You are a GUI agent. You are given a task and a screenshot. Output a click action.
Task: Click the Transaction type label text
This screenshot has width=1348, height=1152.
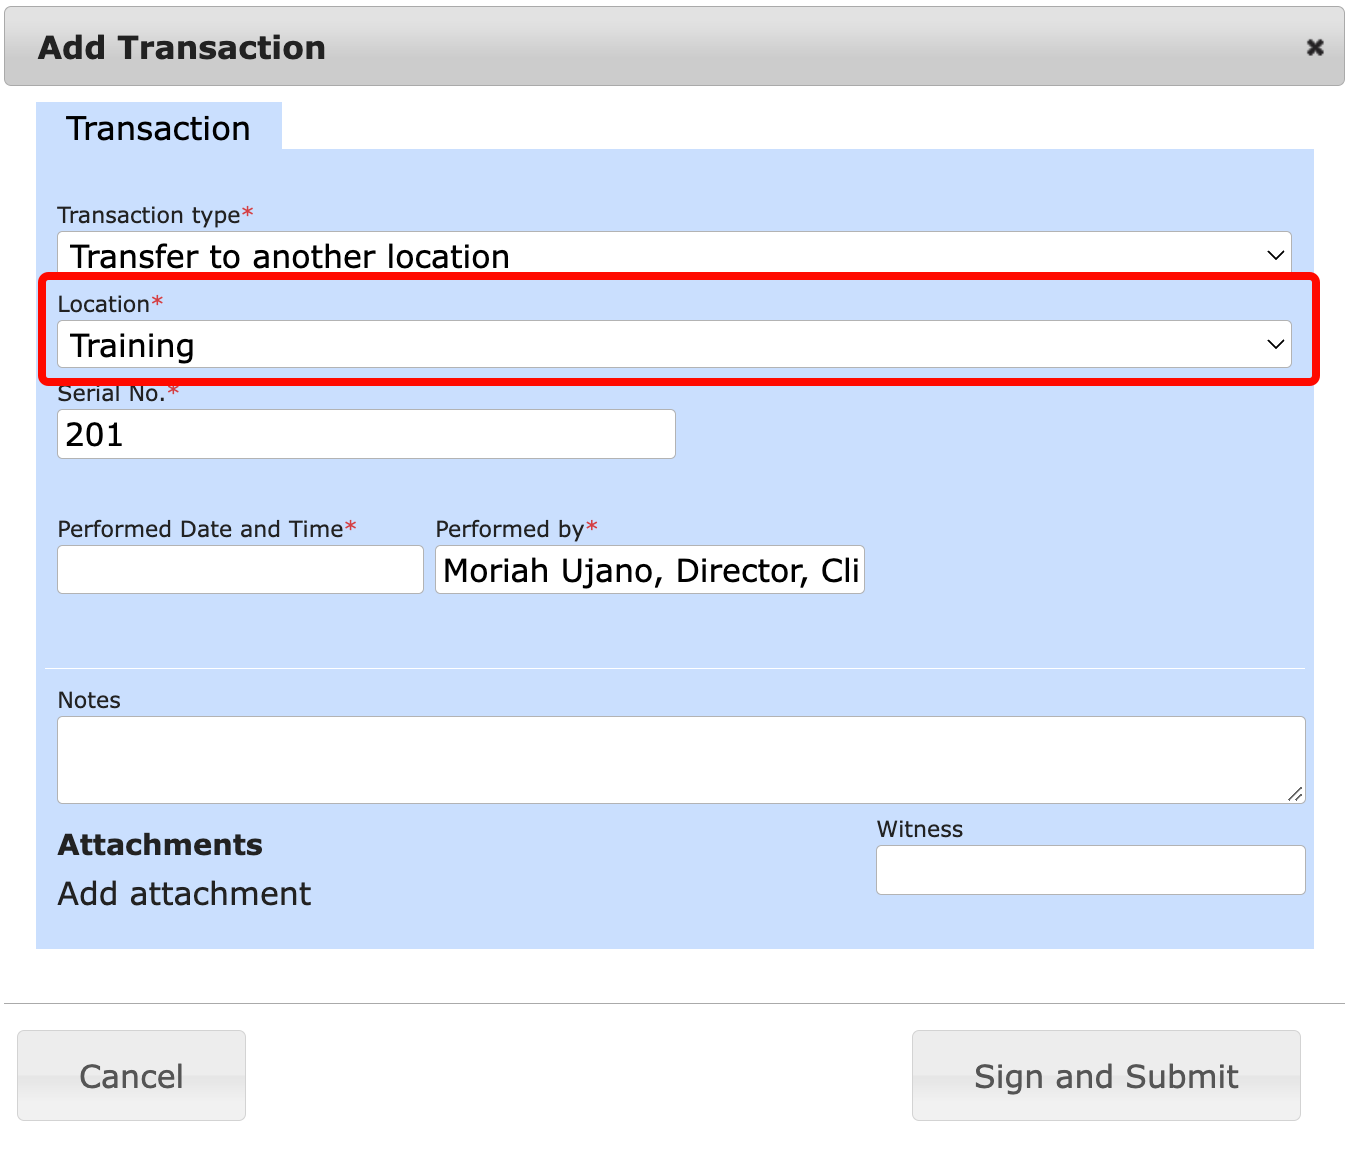149,215
